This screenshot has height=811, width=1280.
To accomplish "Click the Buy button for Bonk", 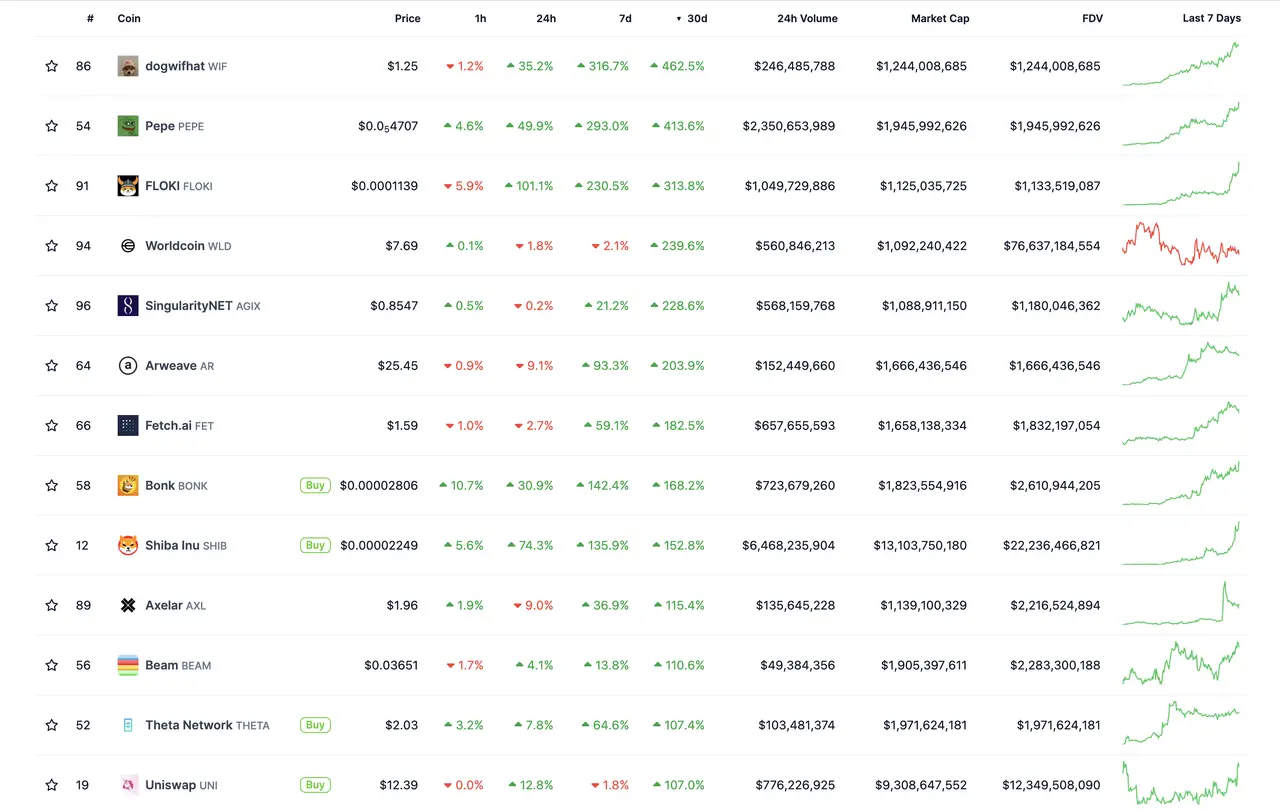I will (315, 486).
